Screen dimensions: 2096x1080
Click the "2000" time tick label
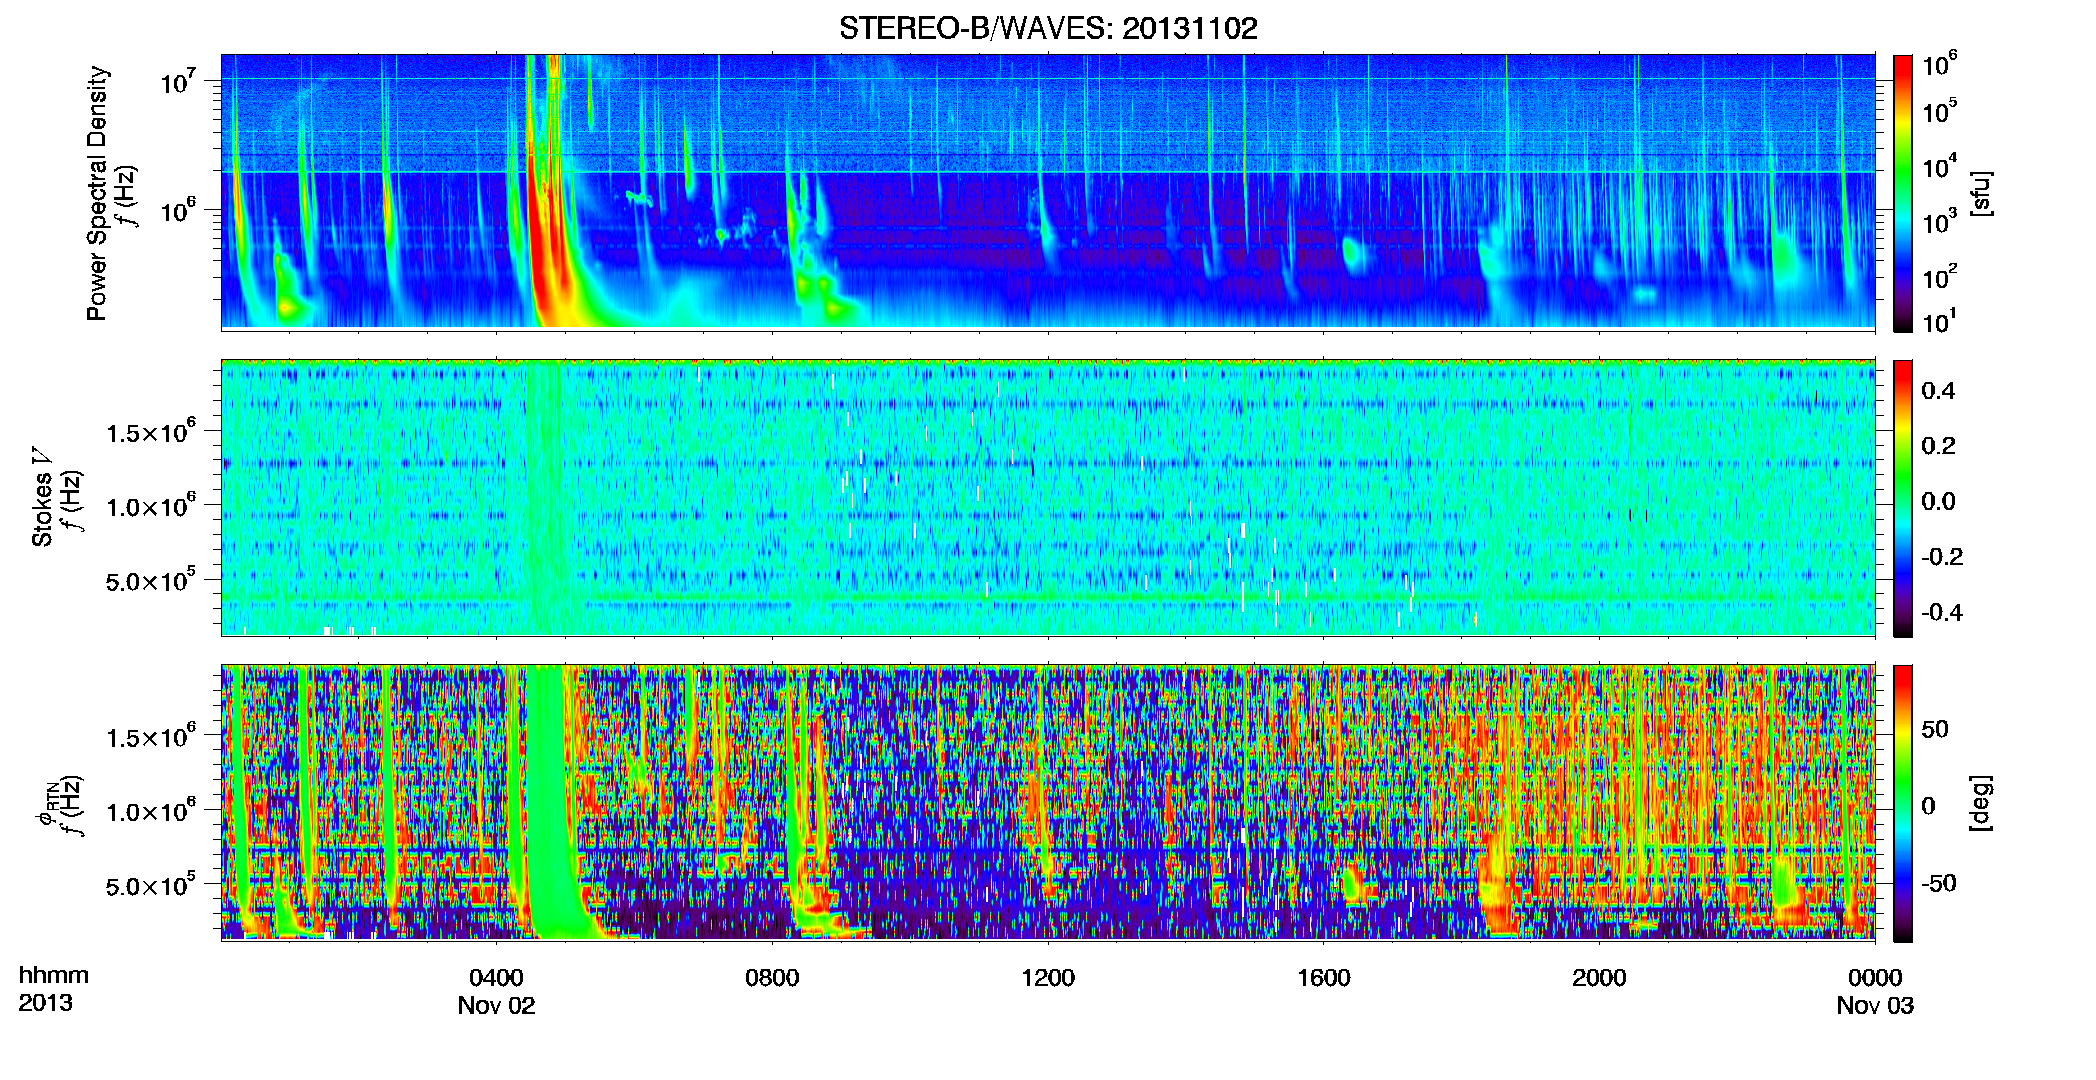pyautogui.click(x=1599, y=978)
